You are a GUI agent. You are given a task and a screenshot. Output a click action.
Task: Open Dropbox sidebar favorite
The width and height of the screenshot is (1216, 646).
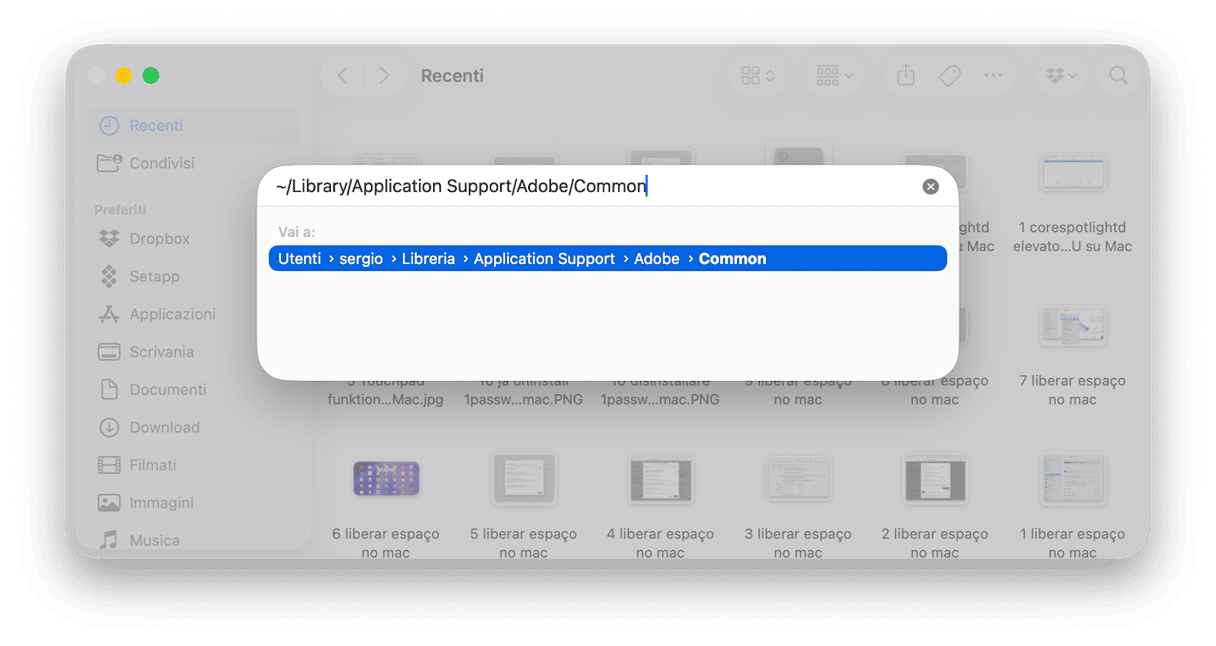[x=193, y=239]
